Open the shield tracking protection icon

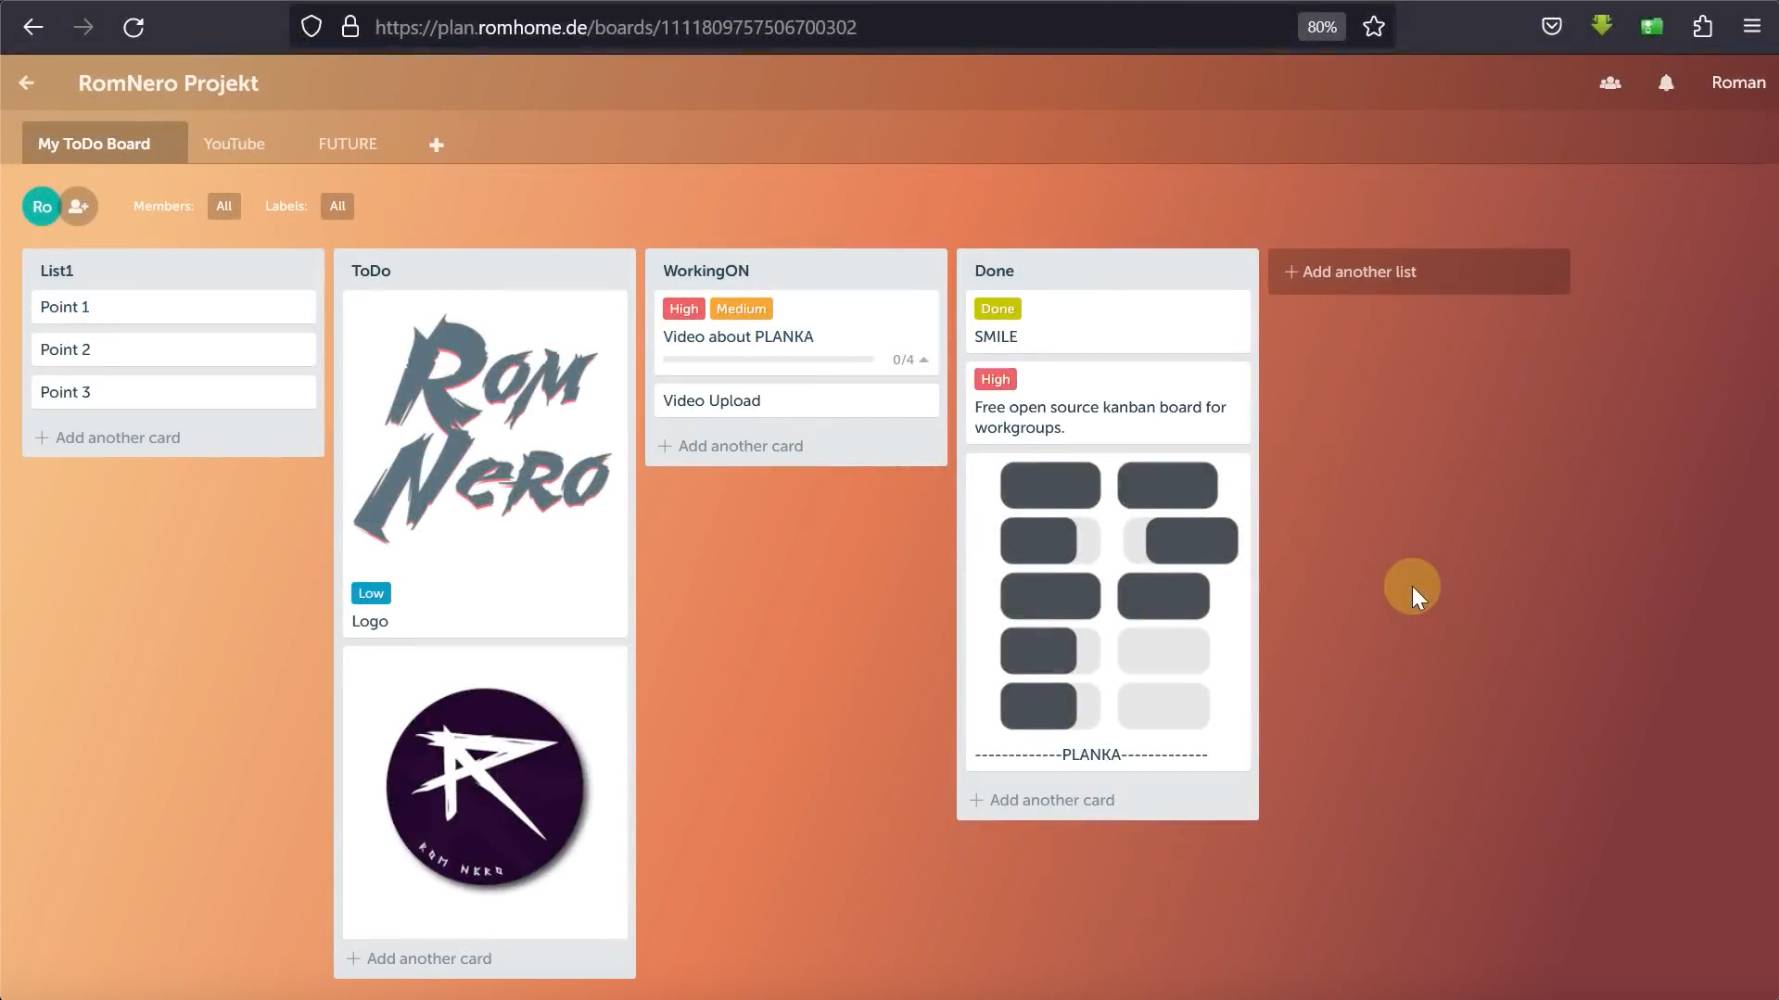tap(311, 27)
